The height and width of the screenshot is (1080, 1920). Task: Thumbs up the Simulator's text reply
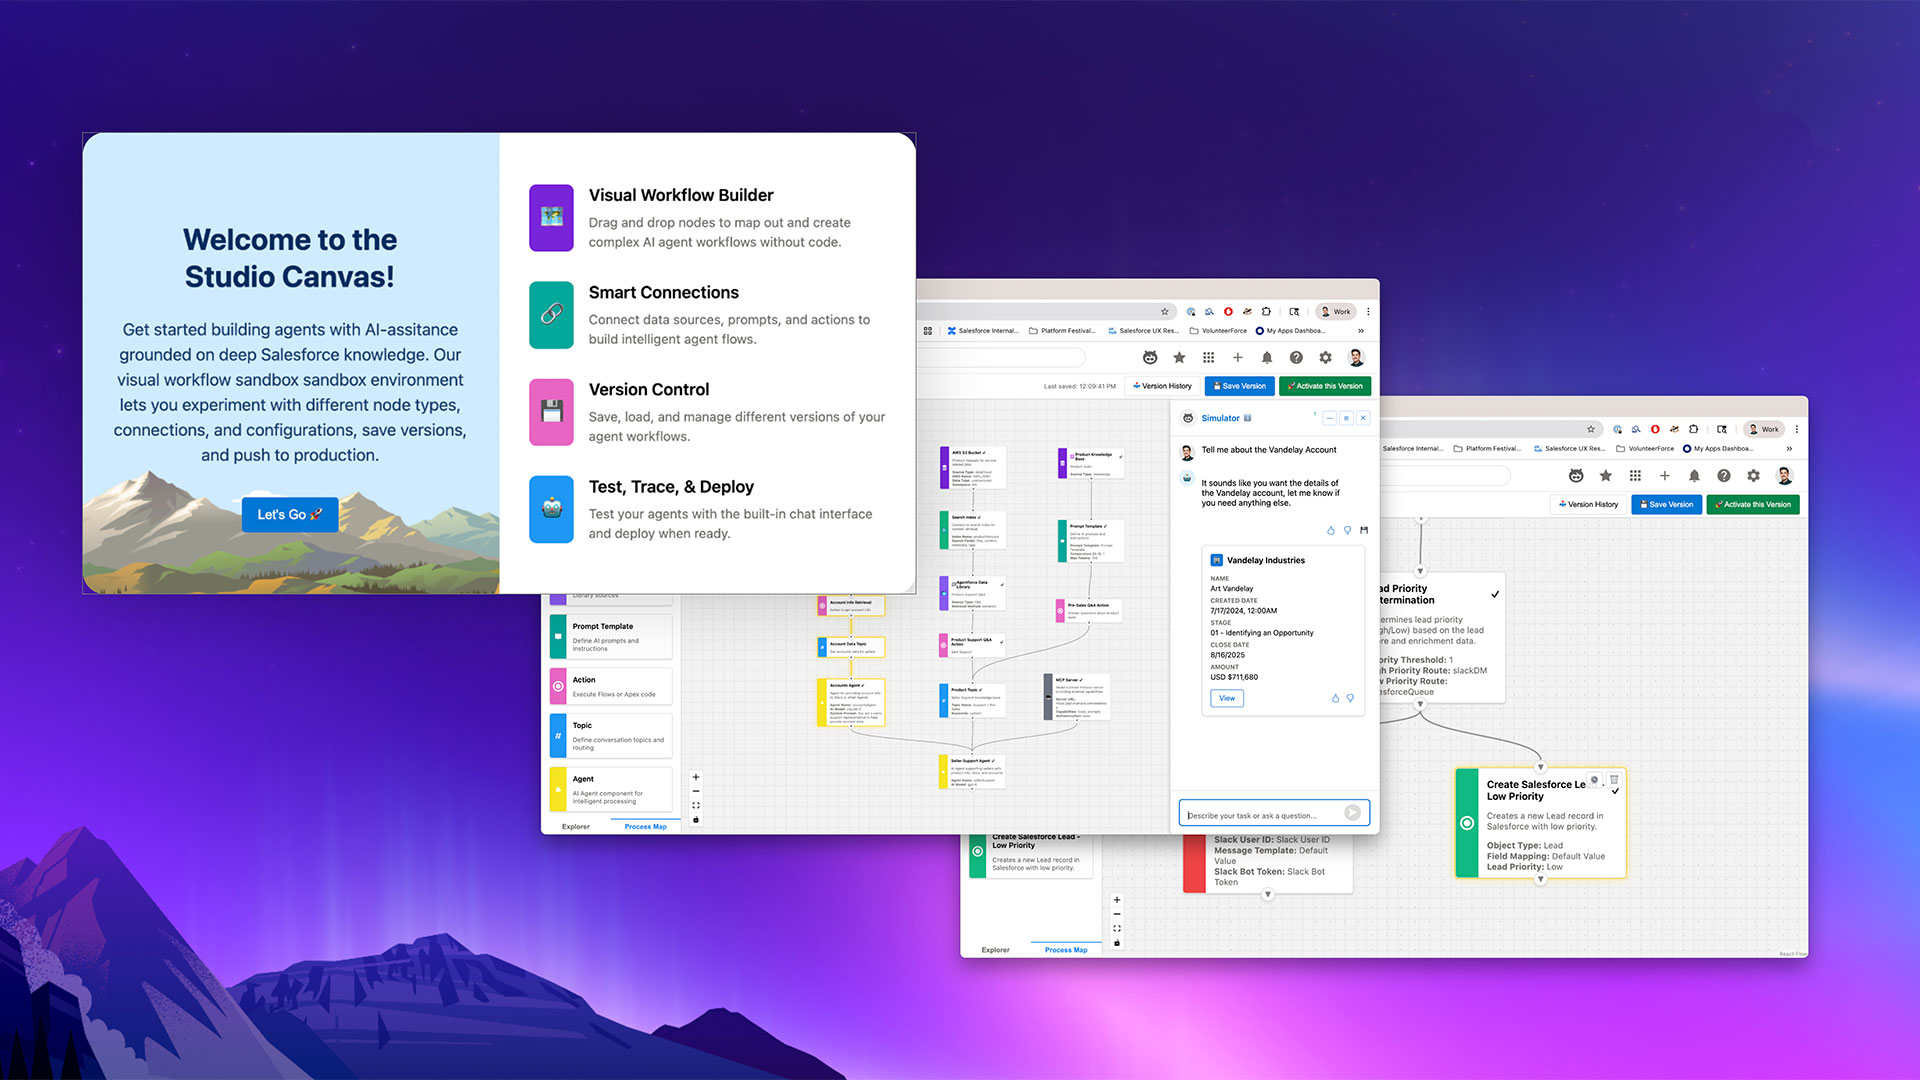point(1331,530)
